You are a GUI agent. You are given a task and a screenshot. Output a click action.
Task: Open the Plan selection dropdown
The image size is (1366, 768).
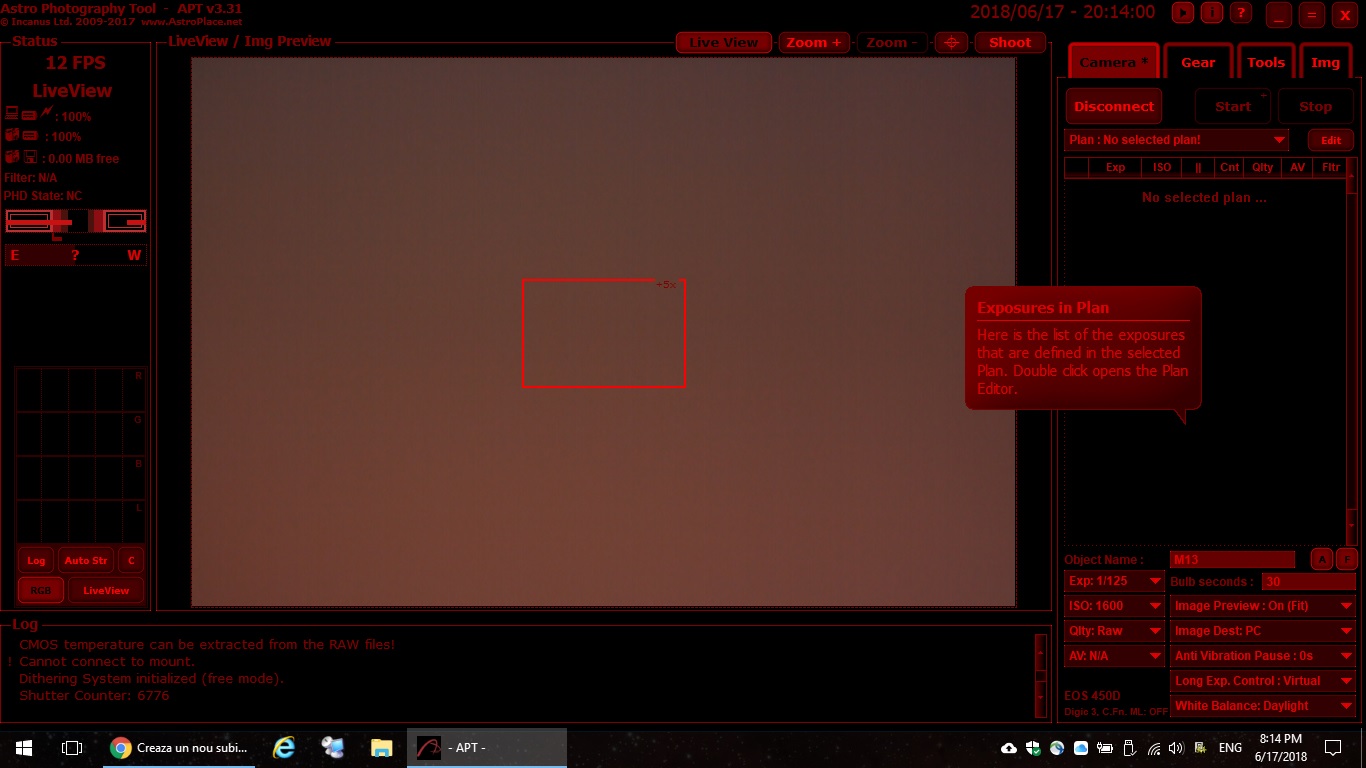(1177, 140)
